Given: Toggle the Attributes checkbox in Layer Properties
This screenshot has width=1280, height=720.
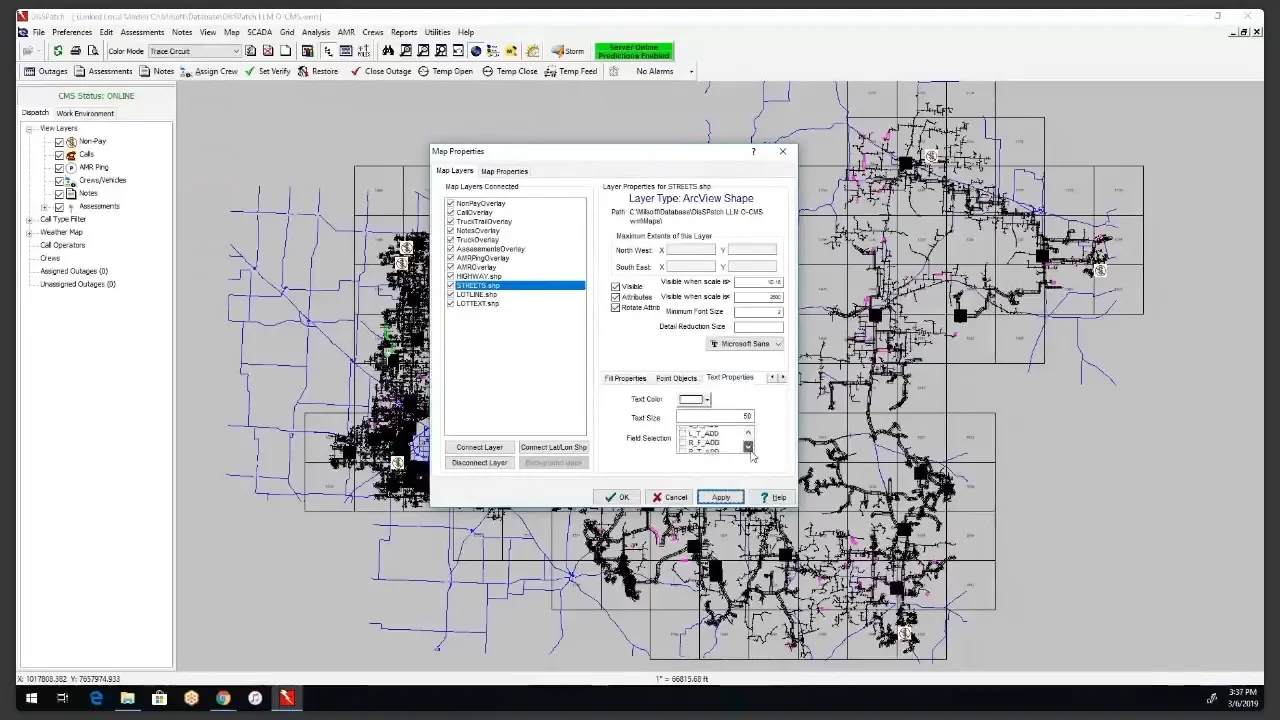Looking at the screenshot, I should [x=616, y=297].
